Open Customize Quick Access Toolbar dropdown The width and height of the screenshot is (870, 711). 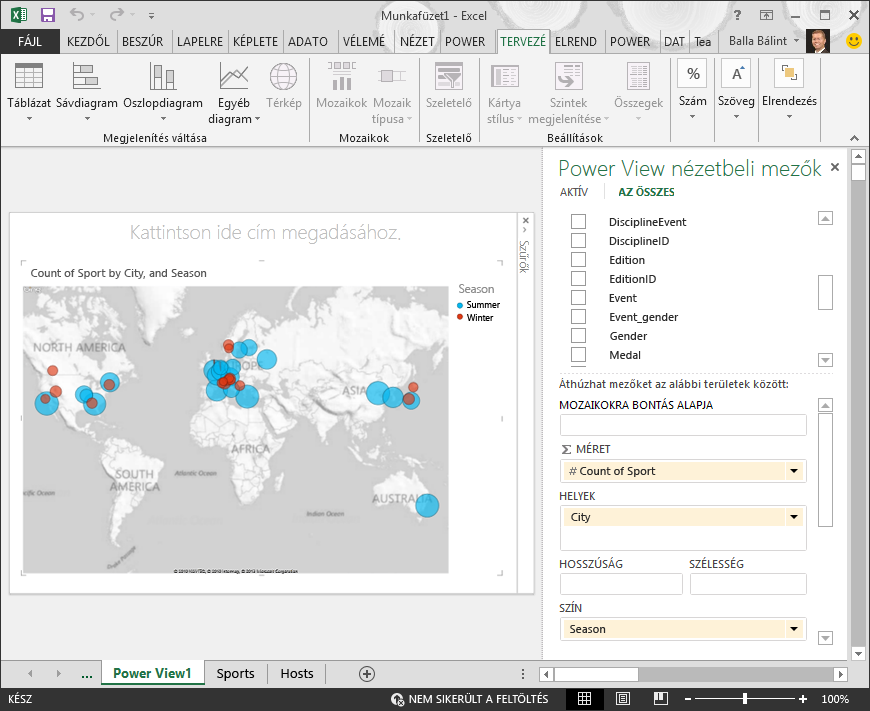(x=151, y=16)
